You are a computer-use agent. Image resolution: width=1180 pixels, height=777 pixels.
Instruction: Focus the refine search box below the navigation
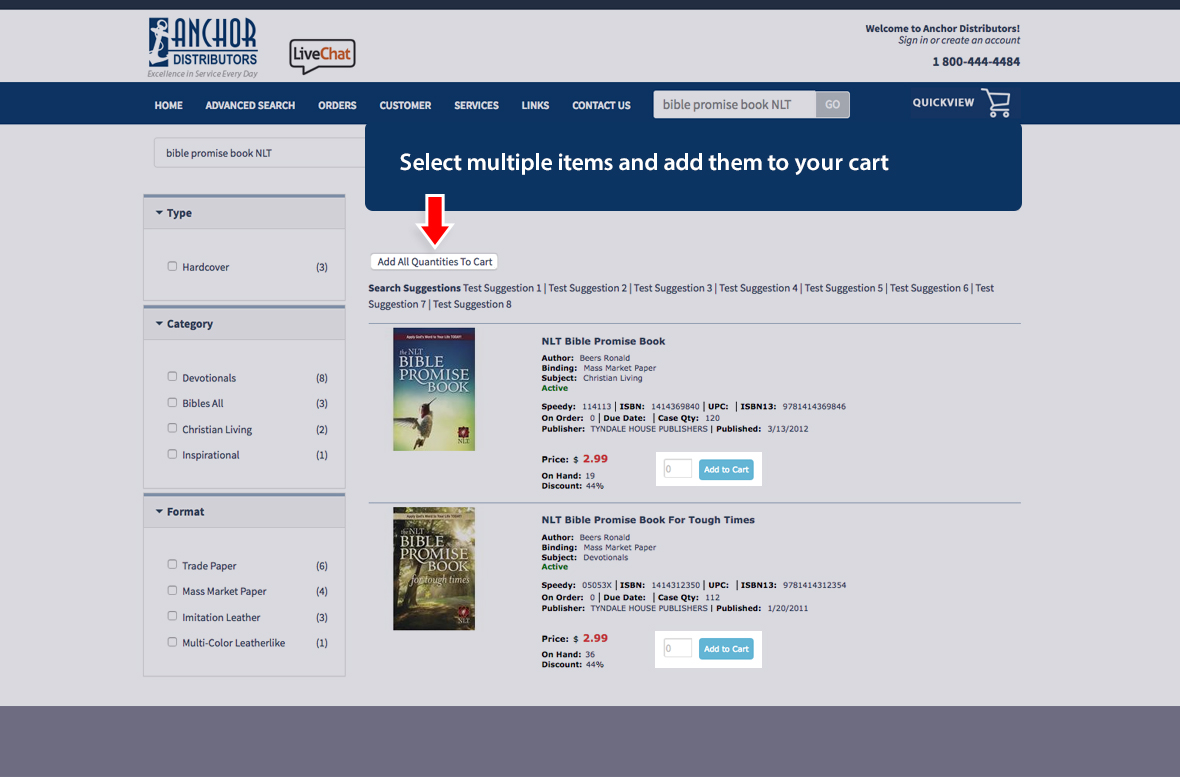(260, 153)
